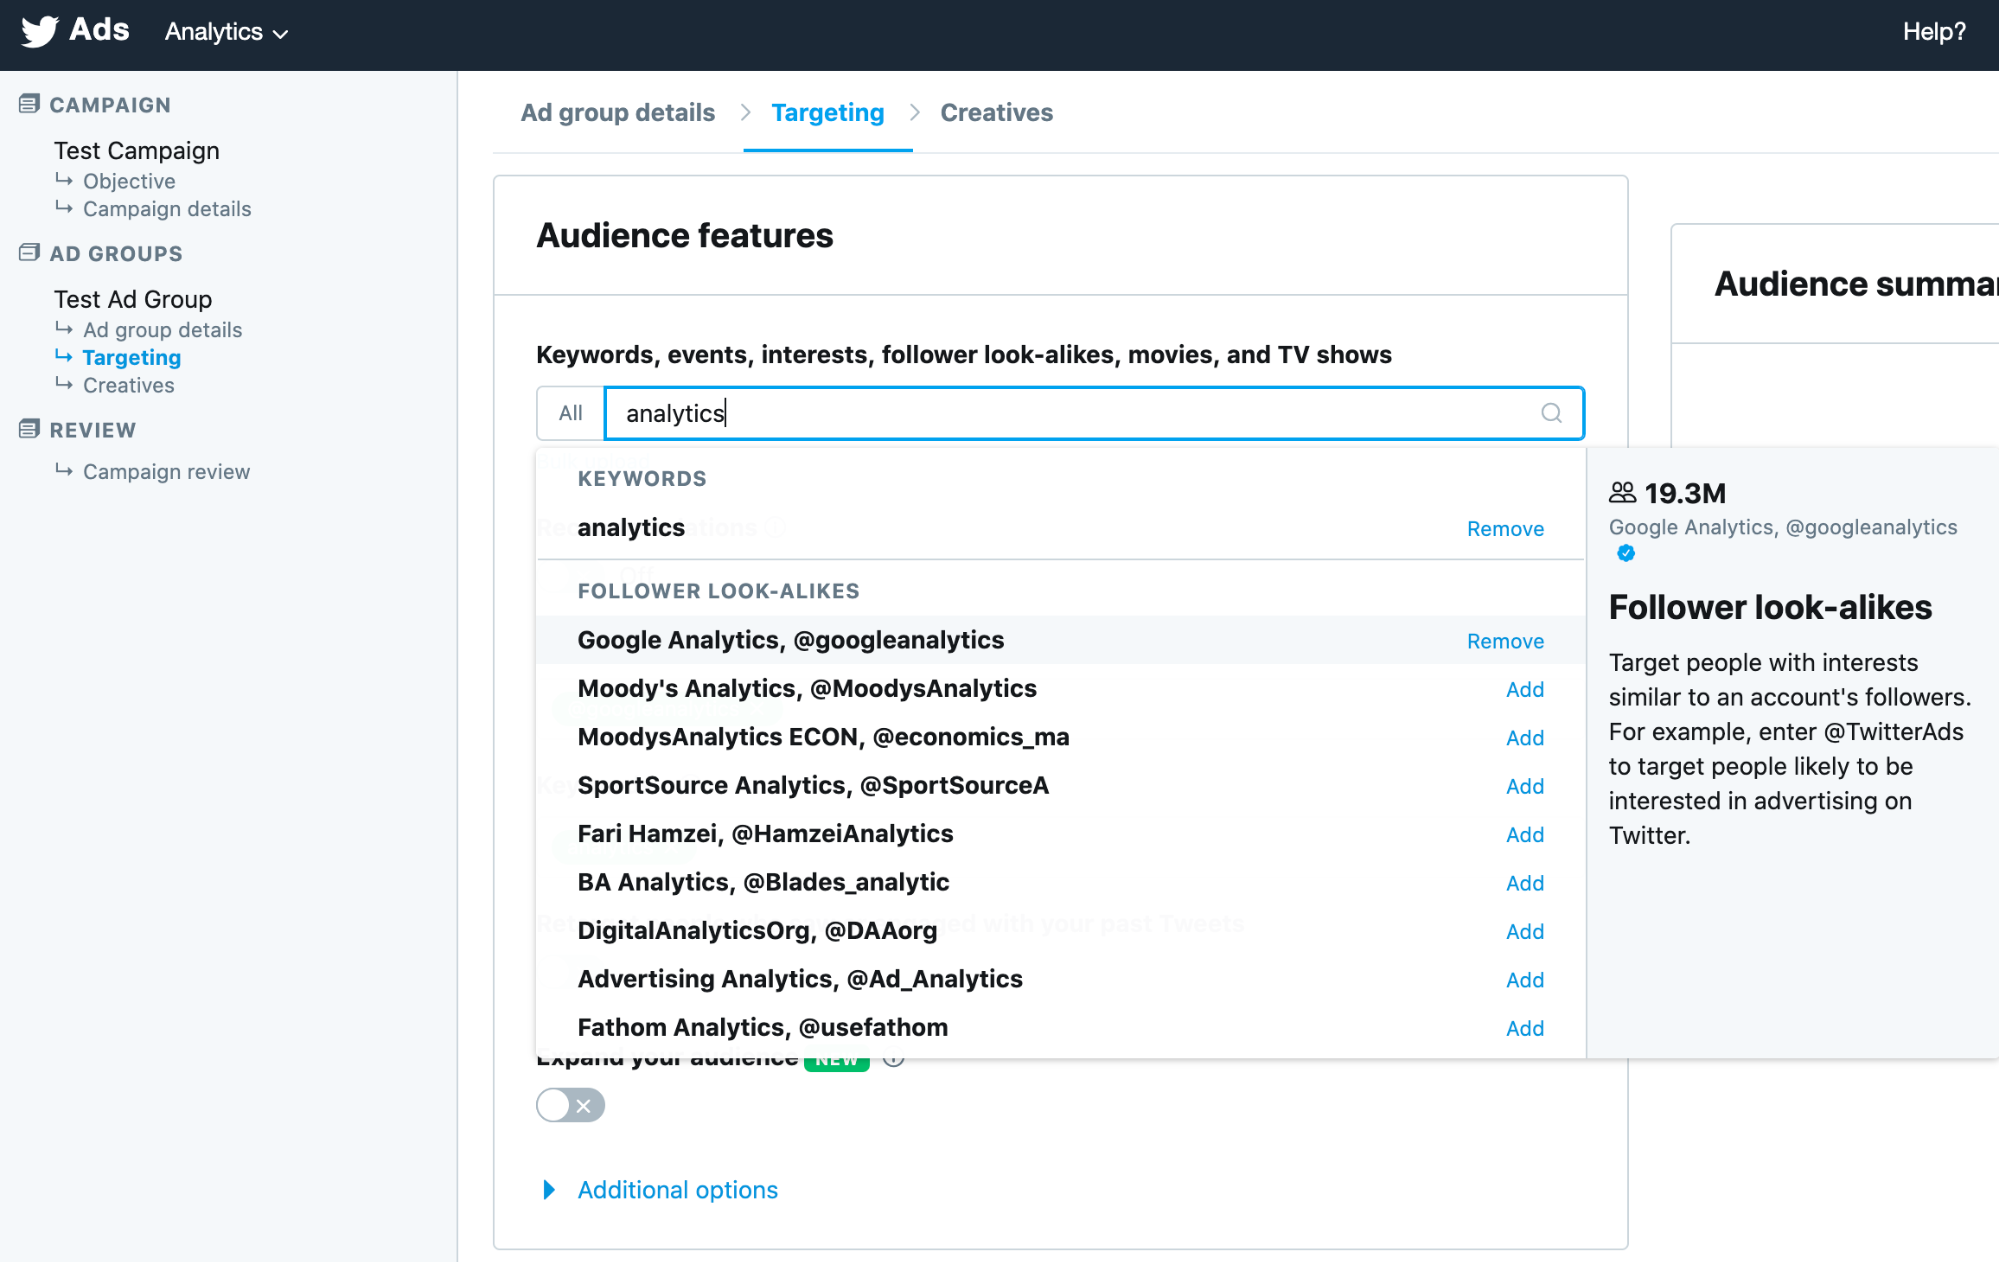The width and height of the screenshot is (1999, 1263).
Task: Toggle the Expand your audience switch
Action: 570,1105
